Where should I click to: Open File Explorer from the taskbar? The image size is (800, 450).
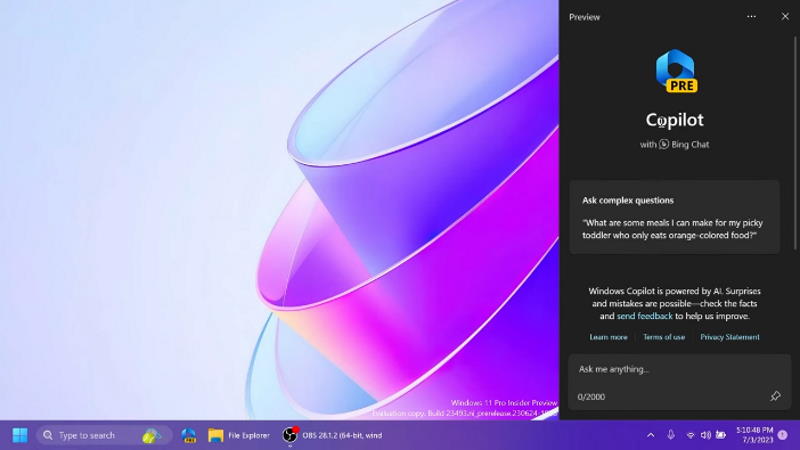[x=239, y=435]
